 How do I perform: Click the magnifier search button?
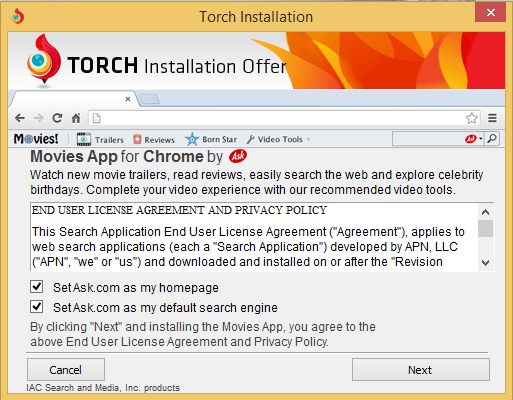tap(492, 139)
